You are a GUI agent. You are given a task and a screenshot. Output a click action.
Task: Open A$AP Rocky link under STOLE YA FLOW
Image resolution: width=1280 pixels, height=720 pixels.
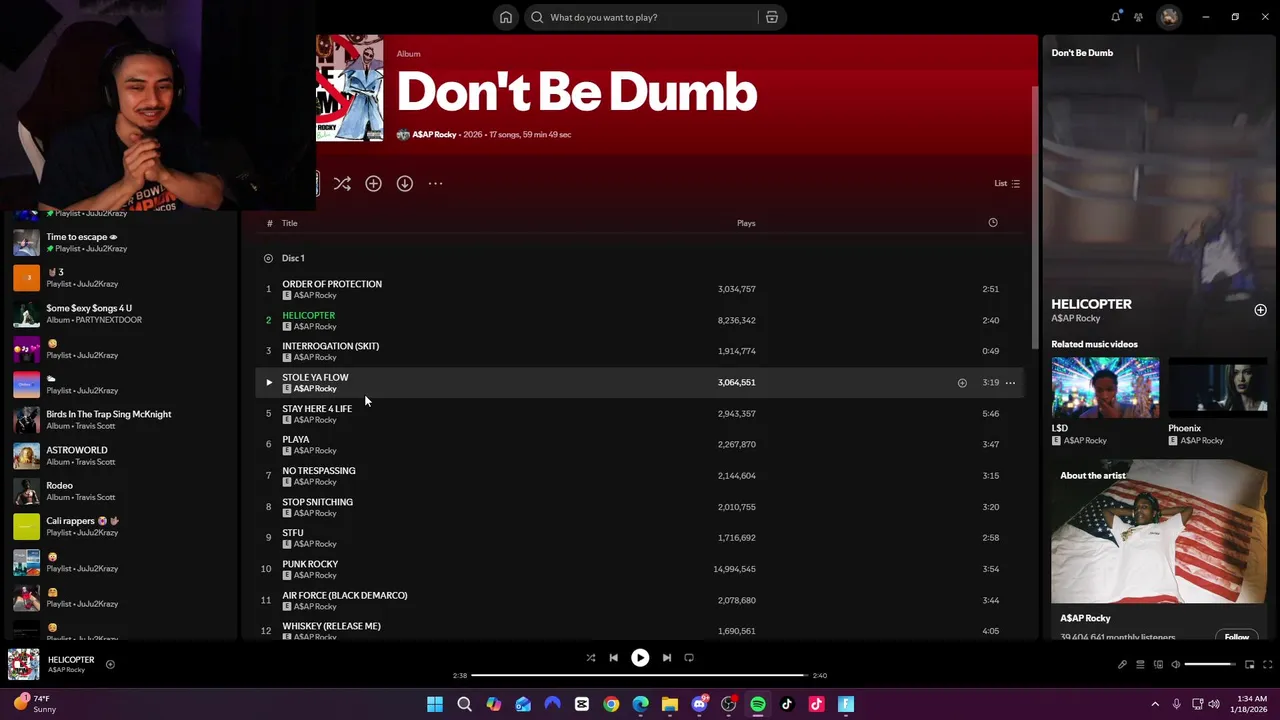click(x=315, y=389)
